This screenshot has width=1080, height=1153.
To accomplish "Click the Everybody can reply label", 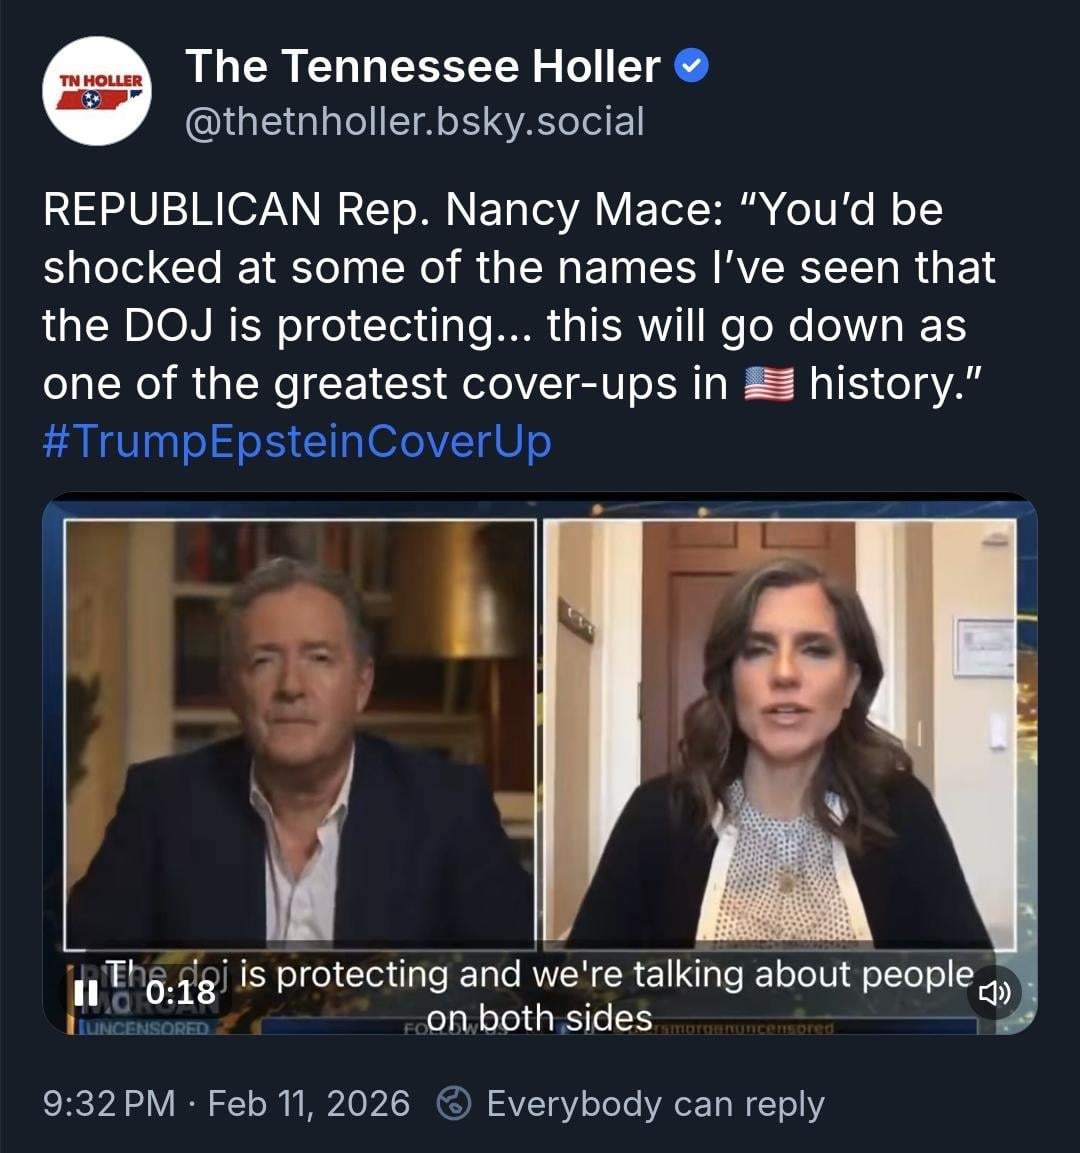I will pos(655,1104).
